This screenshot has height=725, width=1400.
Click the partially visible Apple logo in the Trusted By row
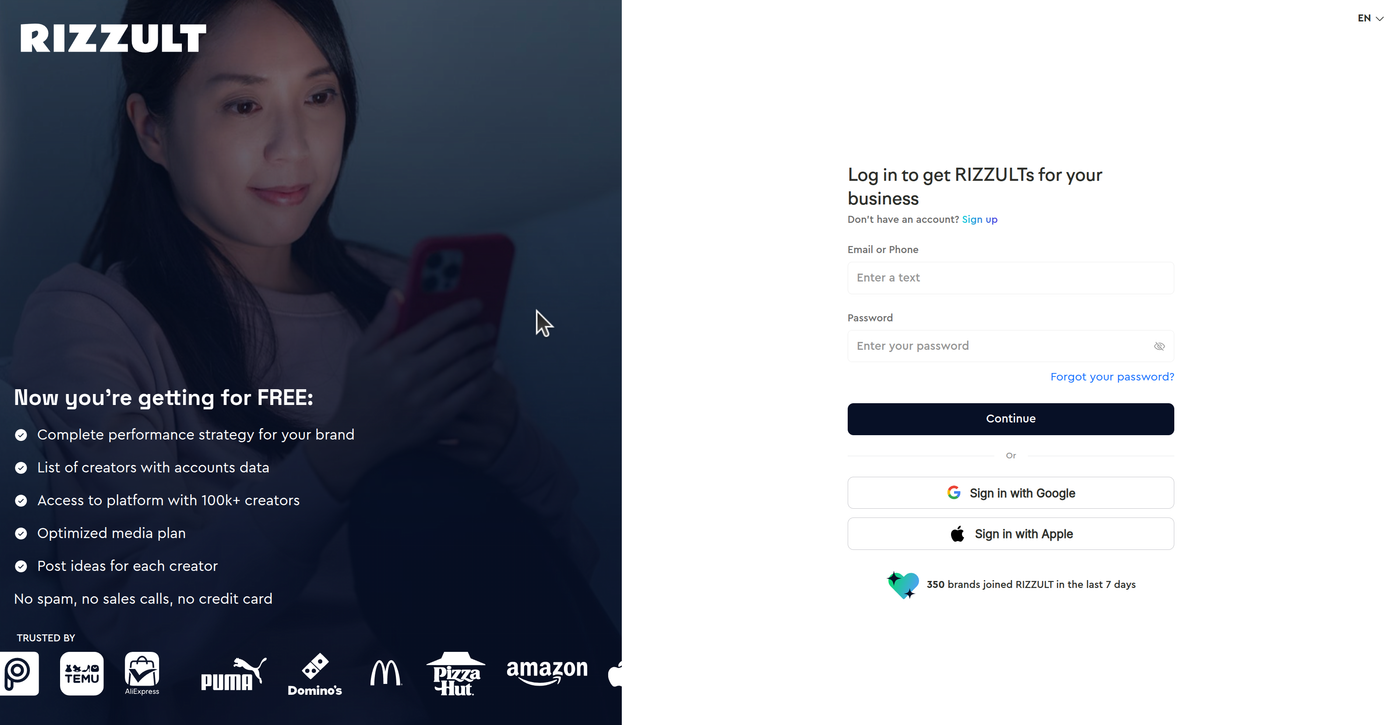click(x=615, y=673)
